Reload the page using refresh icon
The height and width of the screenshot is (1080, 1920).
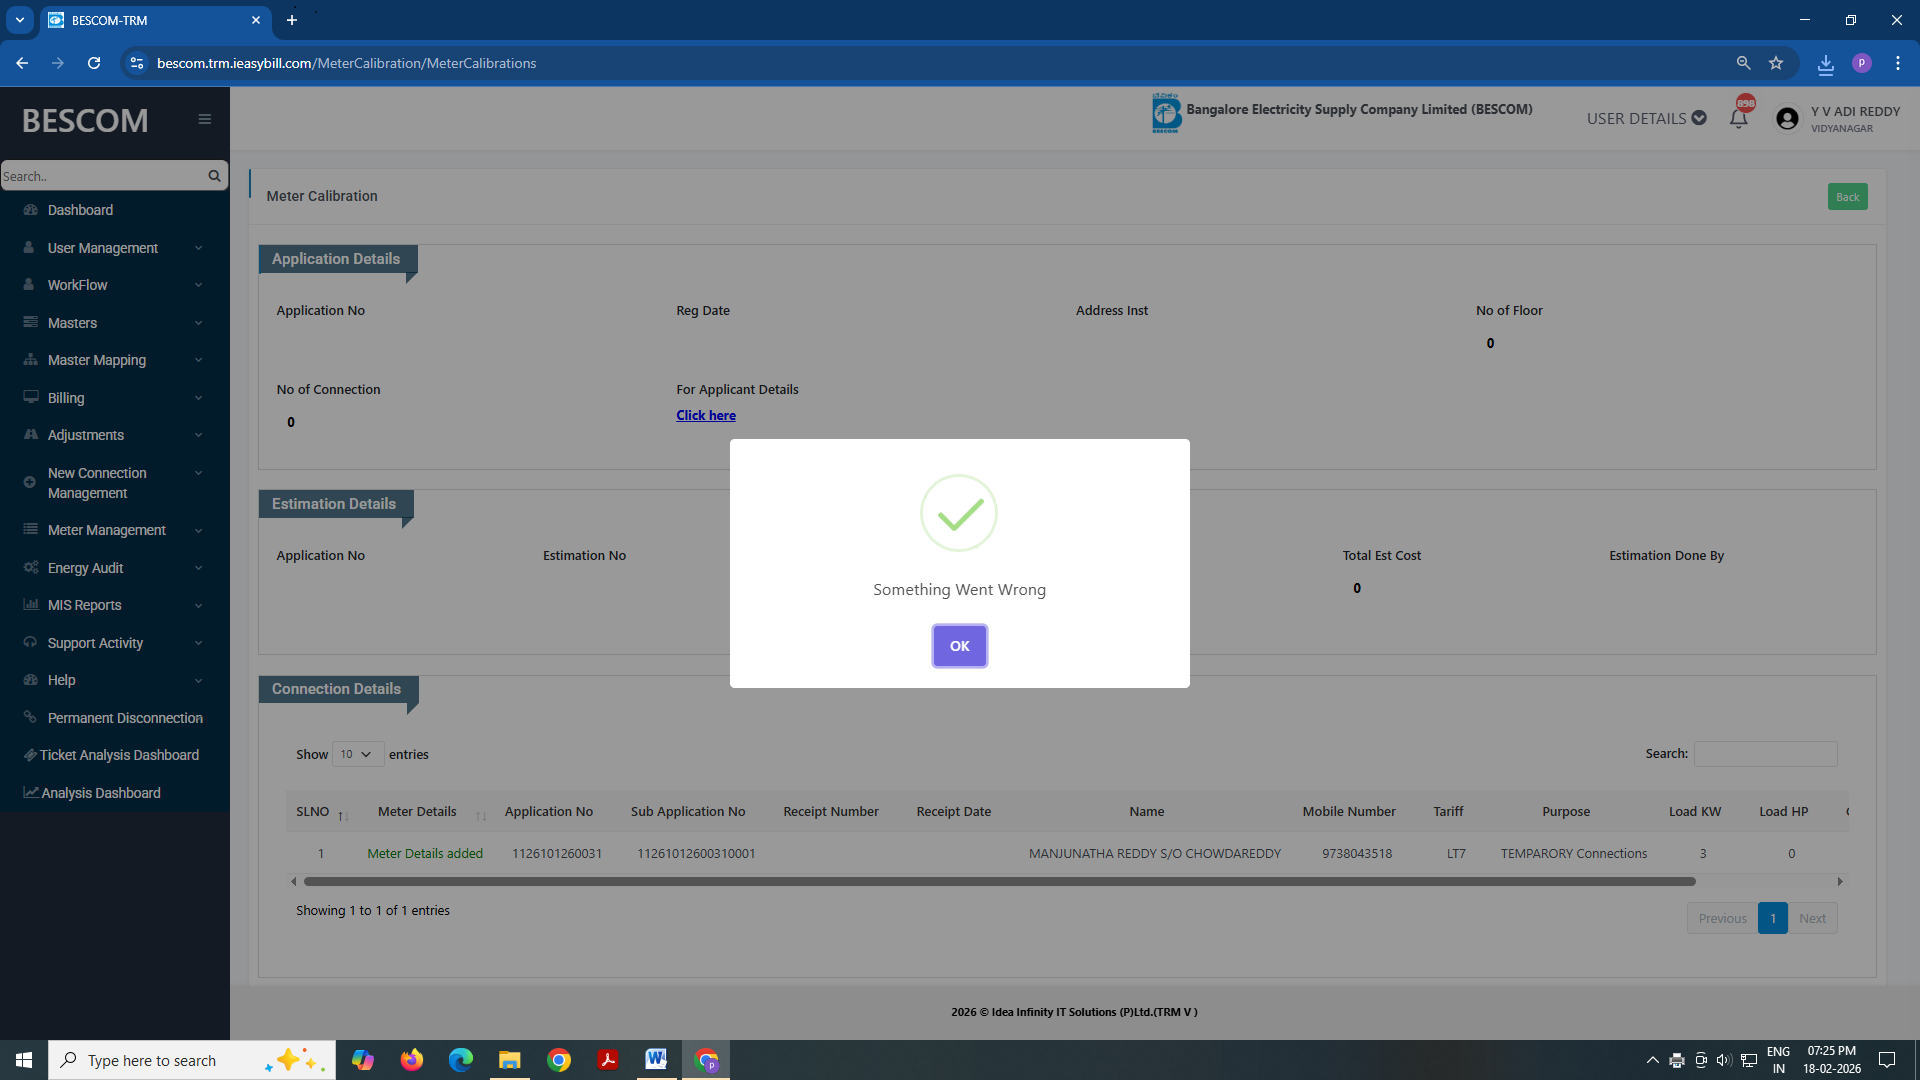(94, 63)
